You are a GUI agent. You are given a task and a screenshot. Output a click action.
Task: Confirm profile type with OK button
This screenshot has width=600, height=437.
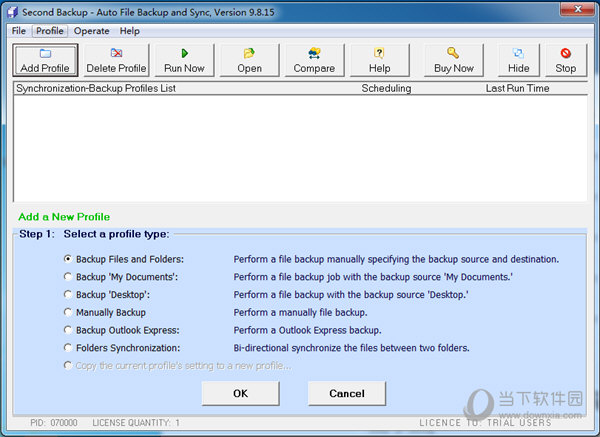click(x=241, y=393)
